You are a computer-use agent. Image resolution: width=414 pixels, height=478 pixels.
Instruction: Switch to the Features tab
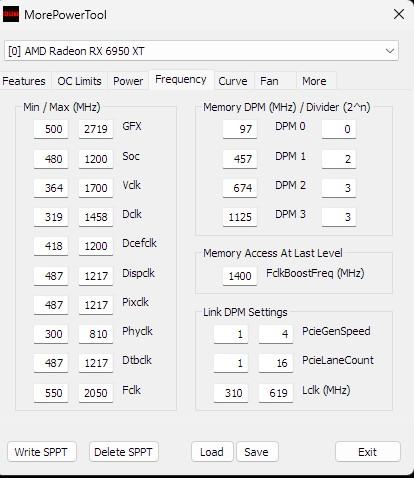click(24, 81)
